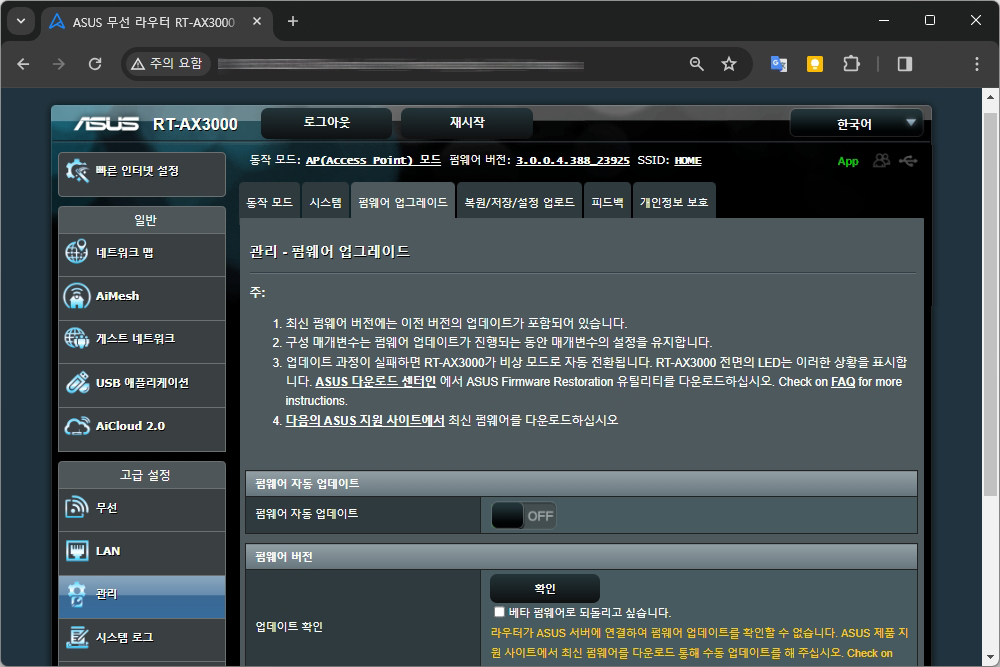This screenshot has height=667, width=1000.
Task: Click the 주의 요함 security warning
Action: point(167,64)
